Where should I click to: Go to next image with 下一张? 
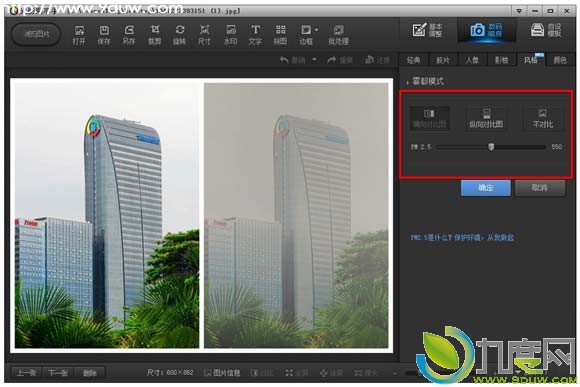point(58,372)
